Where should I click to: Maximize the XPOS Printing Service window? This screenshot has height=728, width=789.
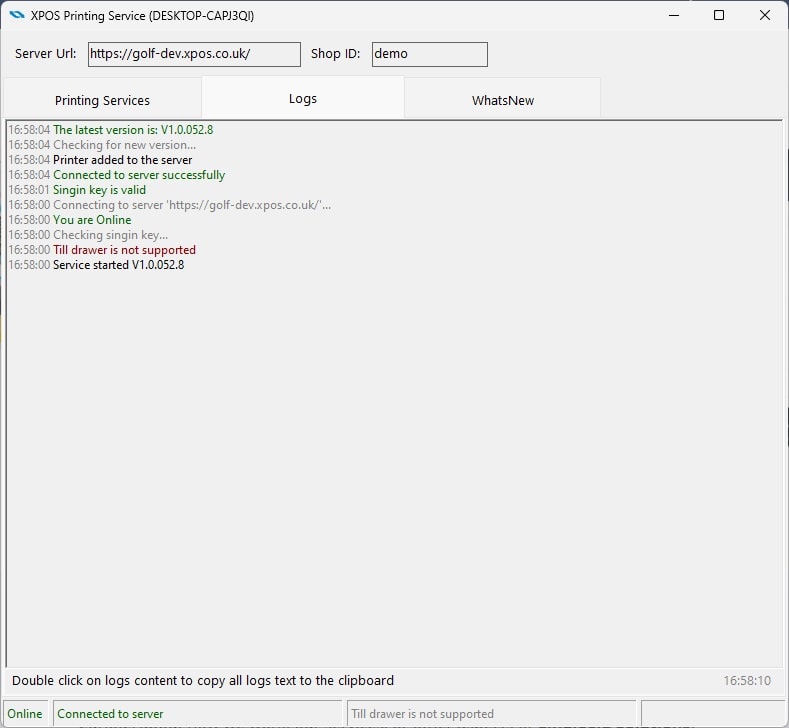719,15
